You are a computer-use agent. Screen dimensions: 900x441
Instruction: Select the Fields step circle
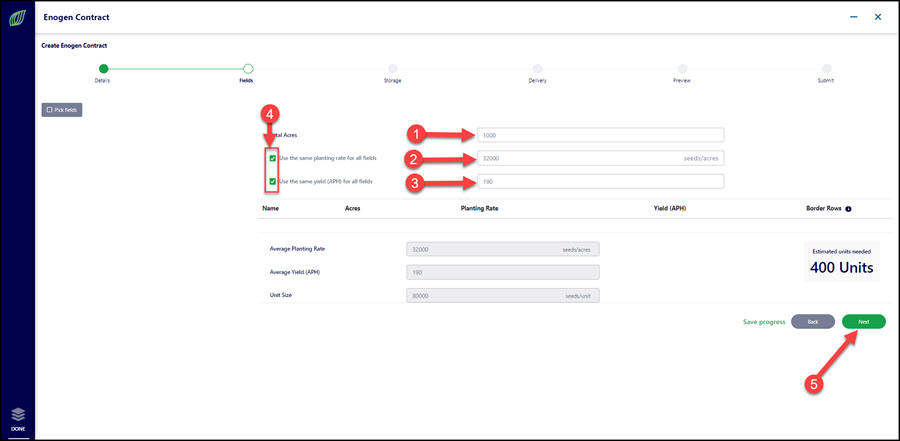point(248,69)
